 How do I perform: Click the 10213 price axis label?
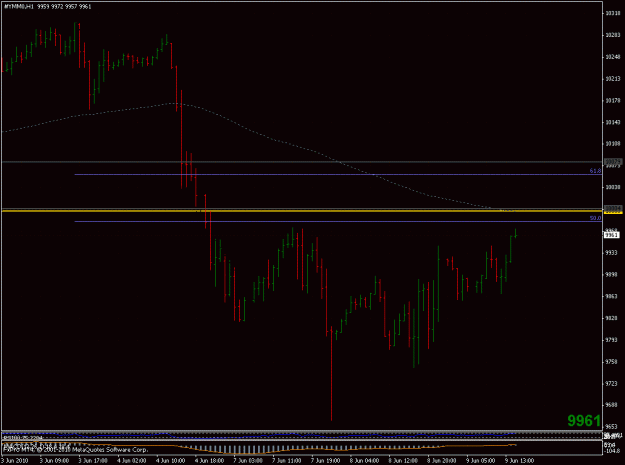(x=612, y=79)
